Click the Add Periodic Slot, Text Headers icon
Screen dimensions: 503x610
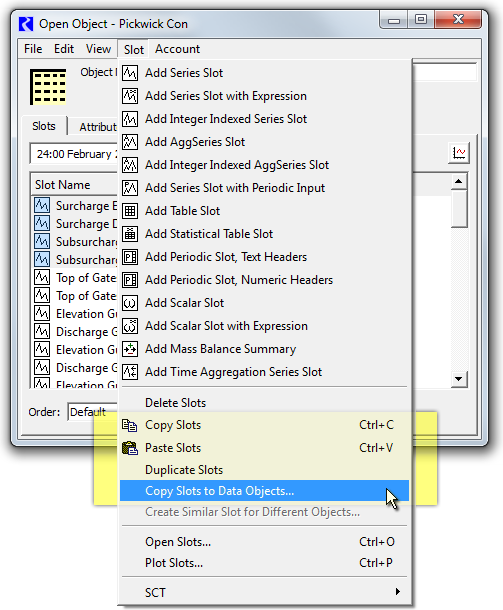(x=130, y=257)
